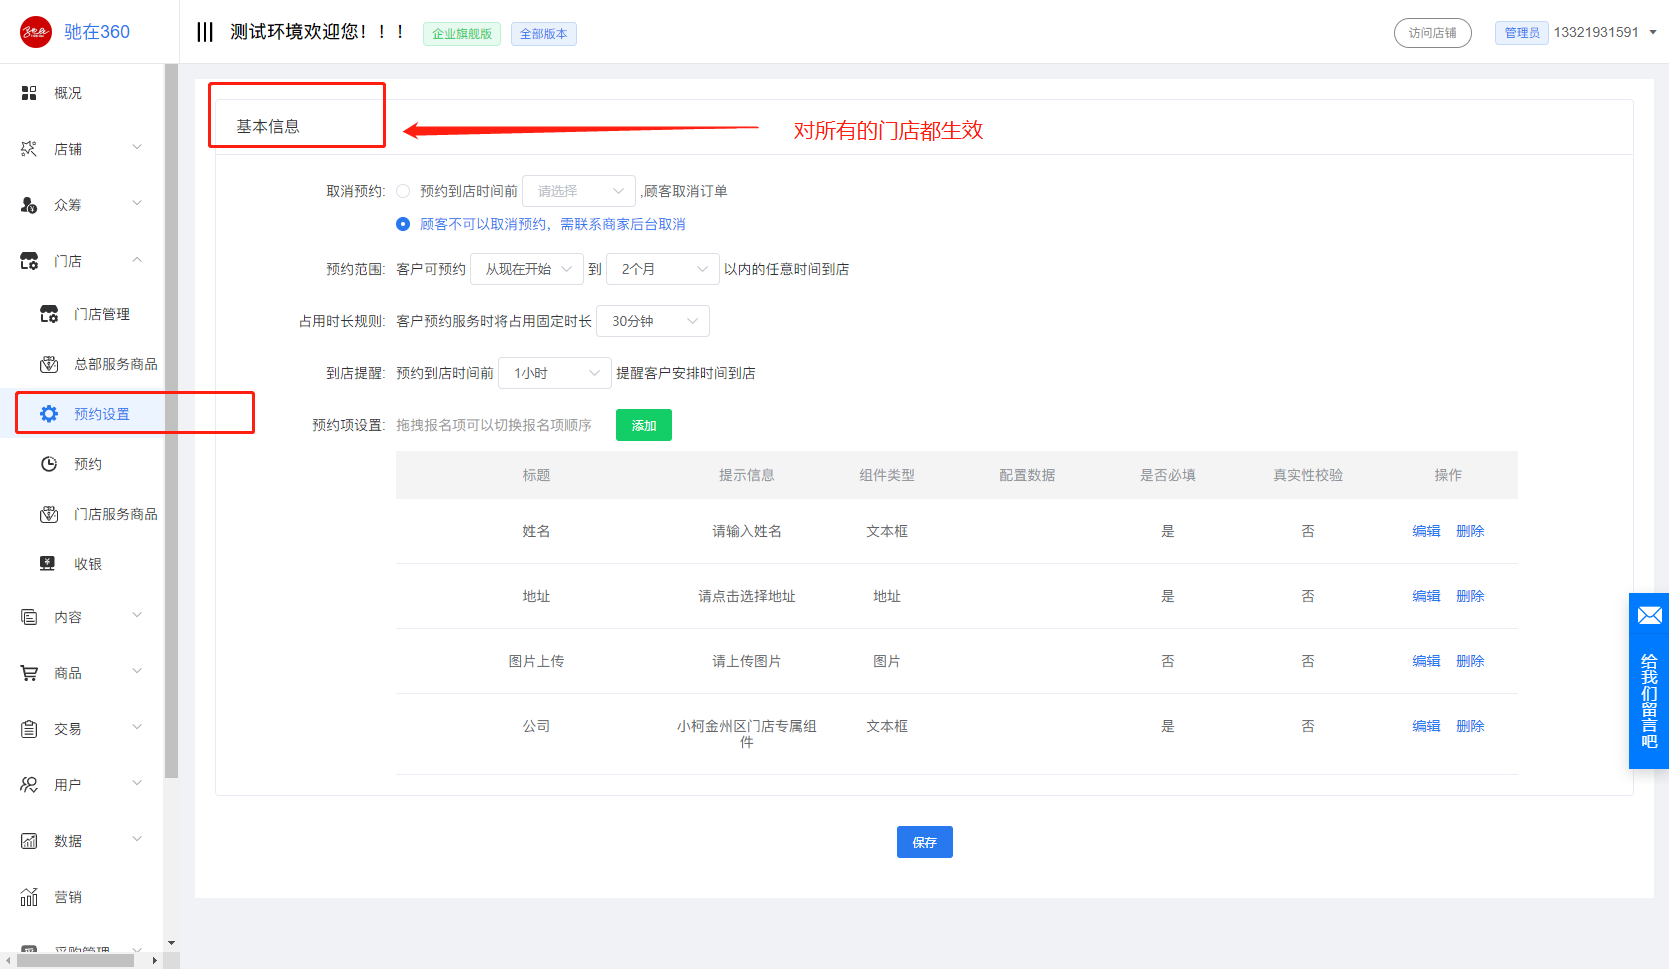Click the 总部服务商品 icon
Image resolution: width=1669 pixels, height=969 pixels.
click(x=49, y=364)
